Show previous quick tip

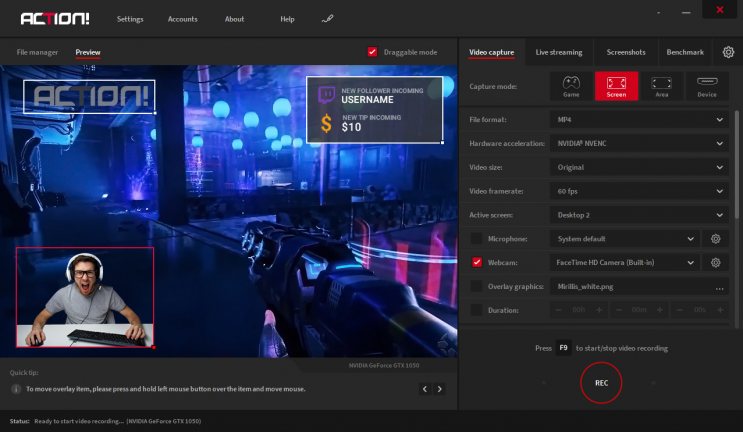tap(425, 389)
